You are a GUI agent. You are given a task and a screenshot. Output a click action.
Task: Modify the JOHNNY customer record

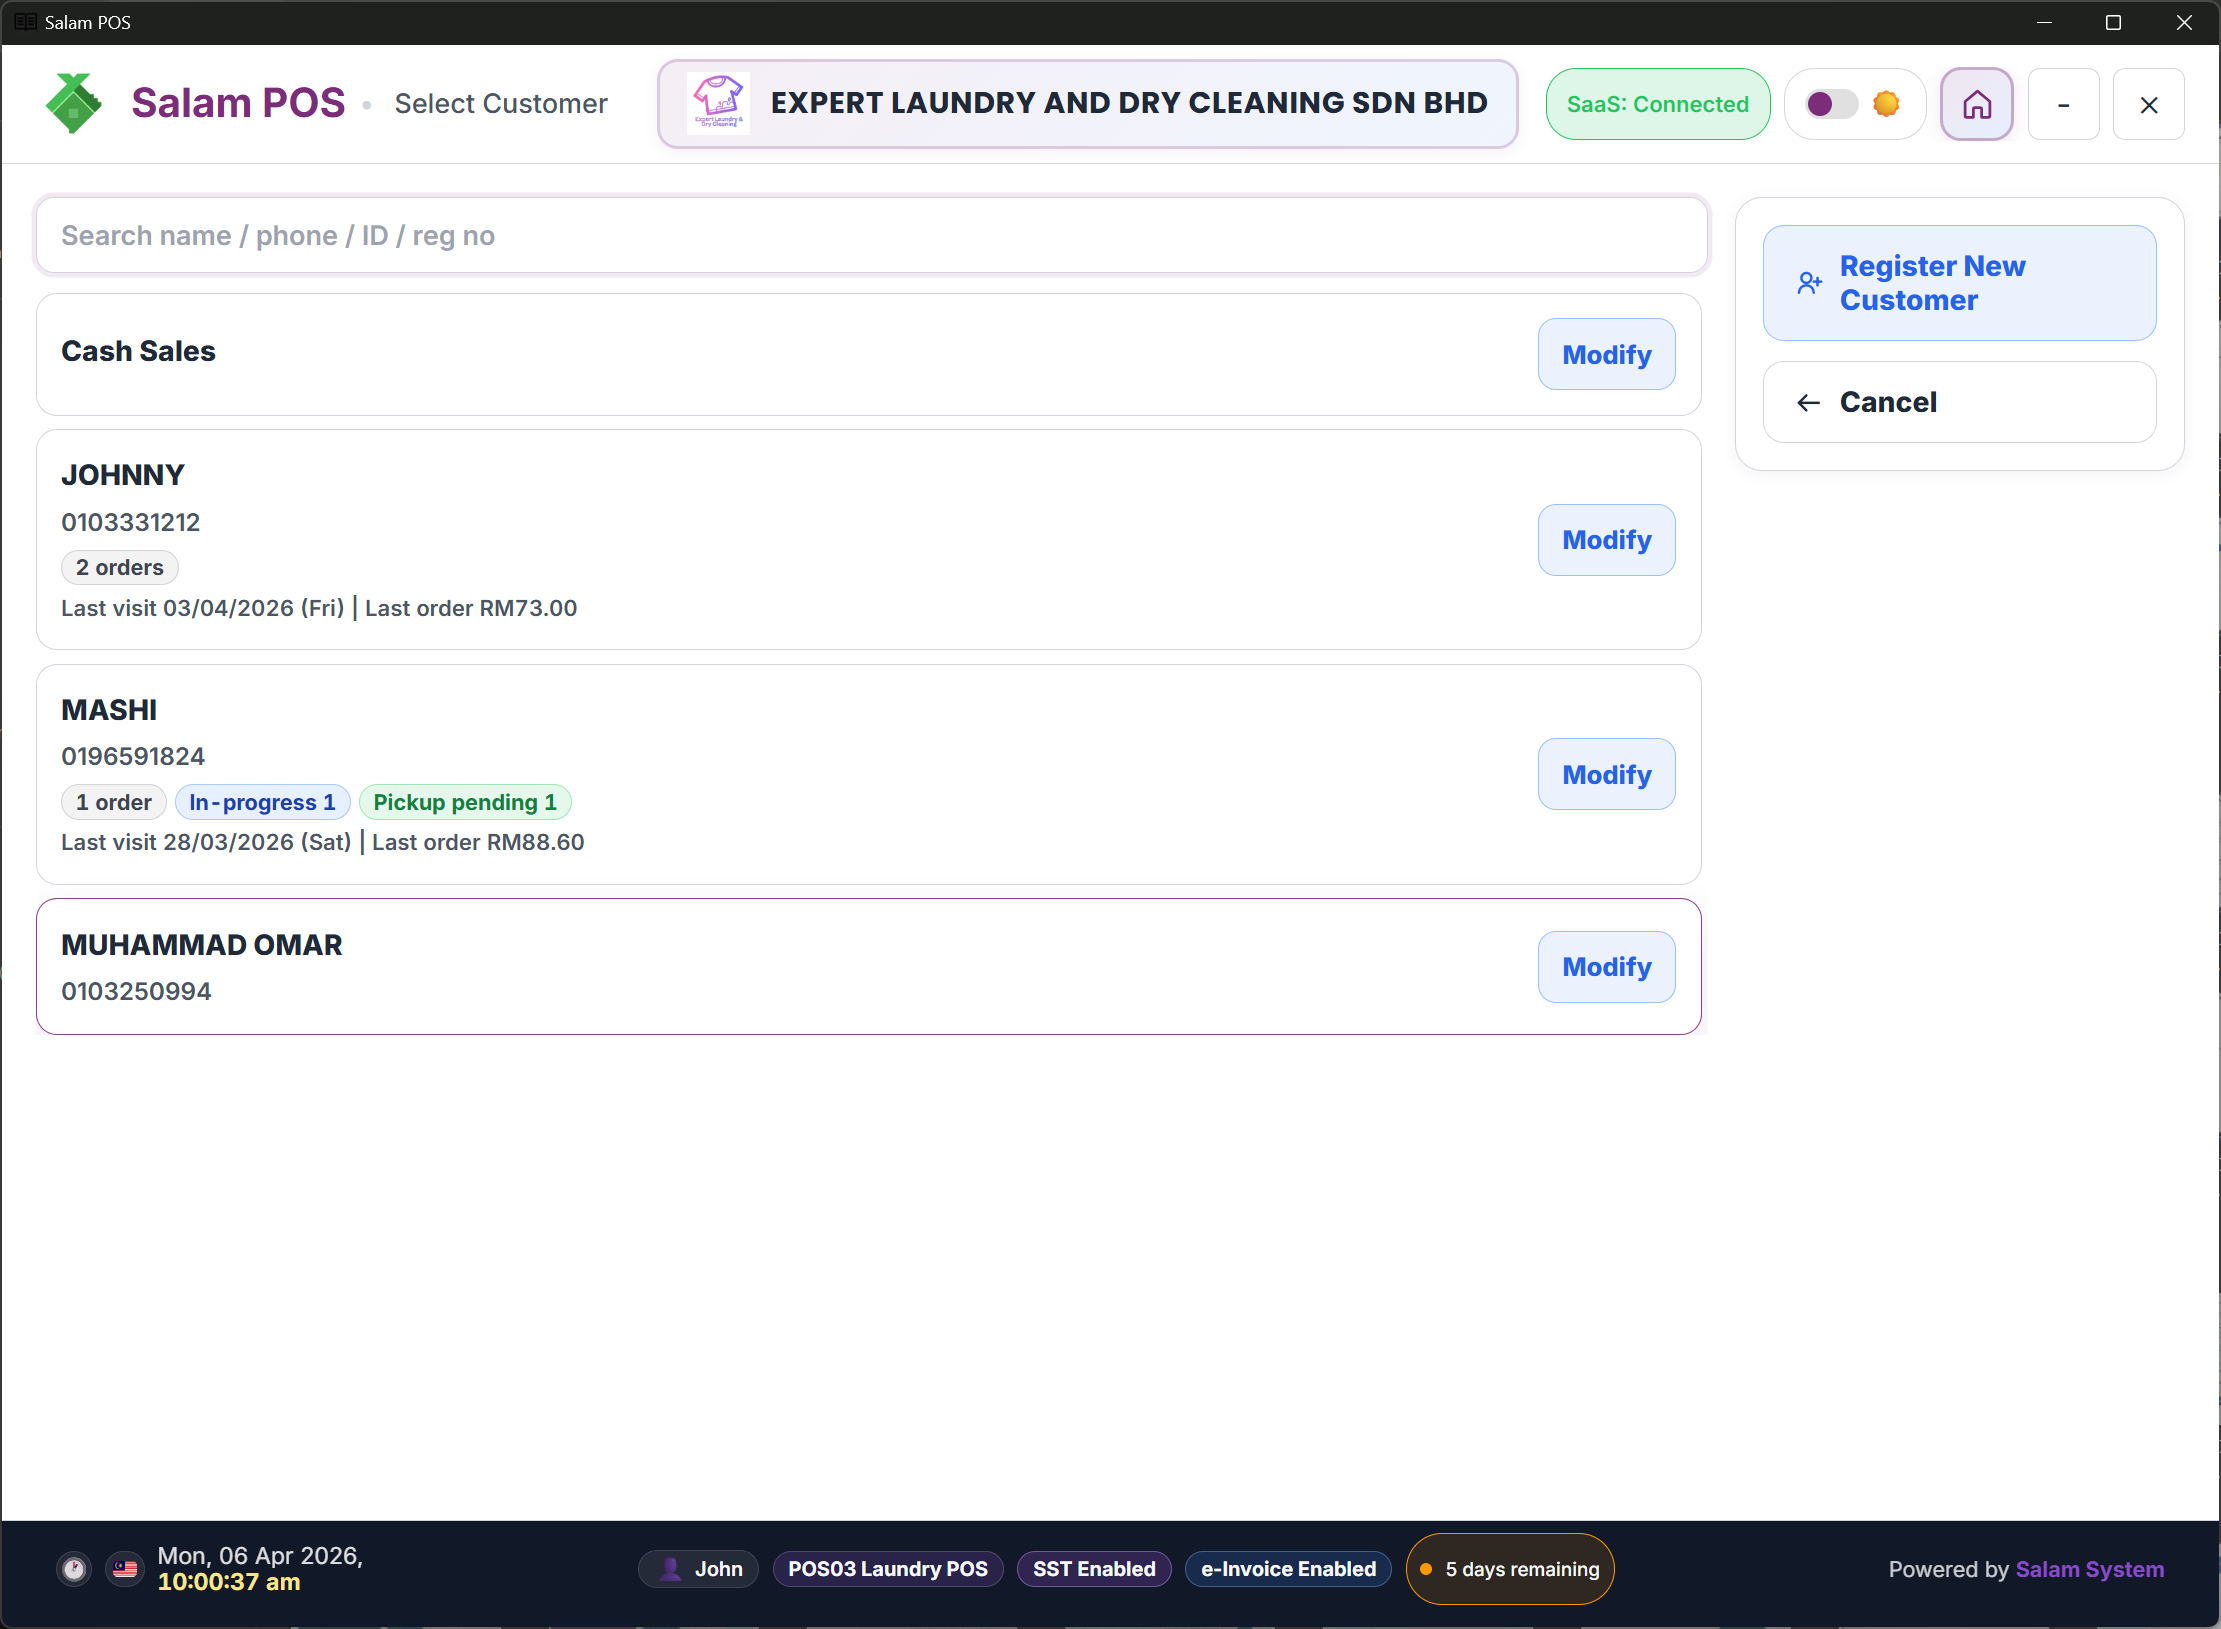[x=1606, y=540]
